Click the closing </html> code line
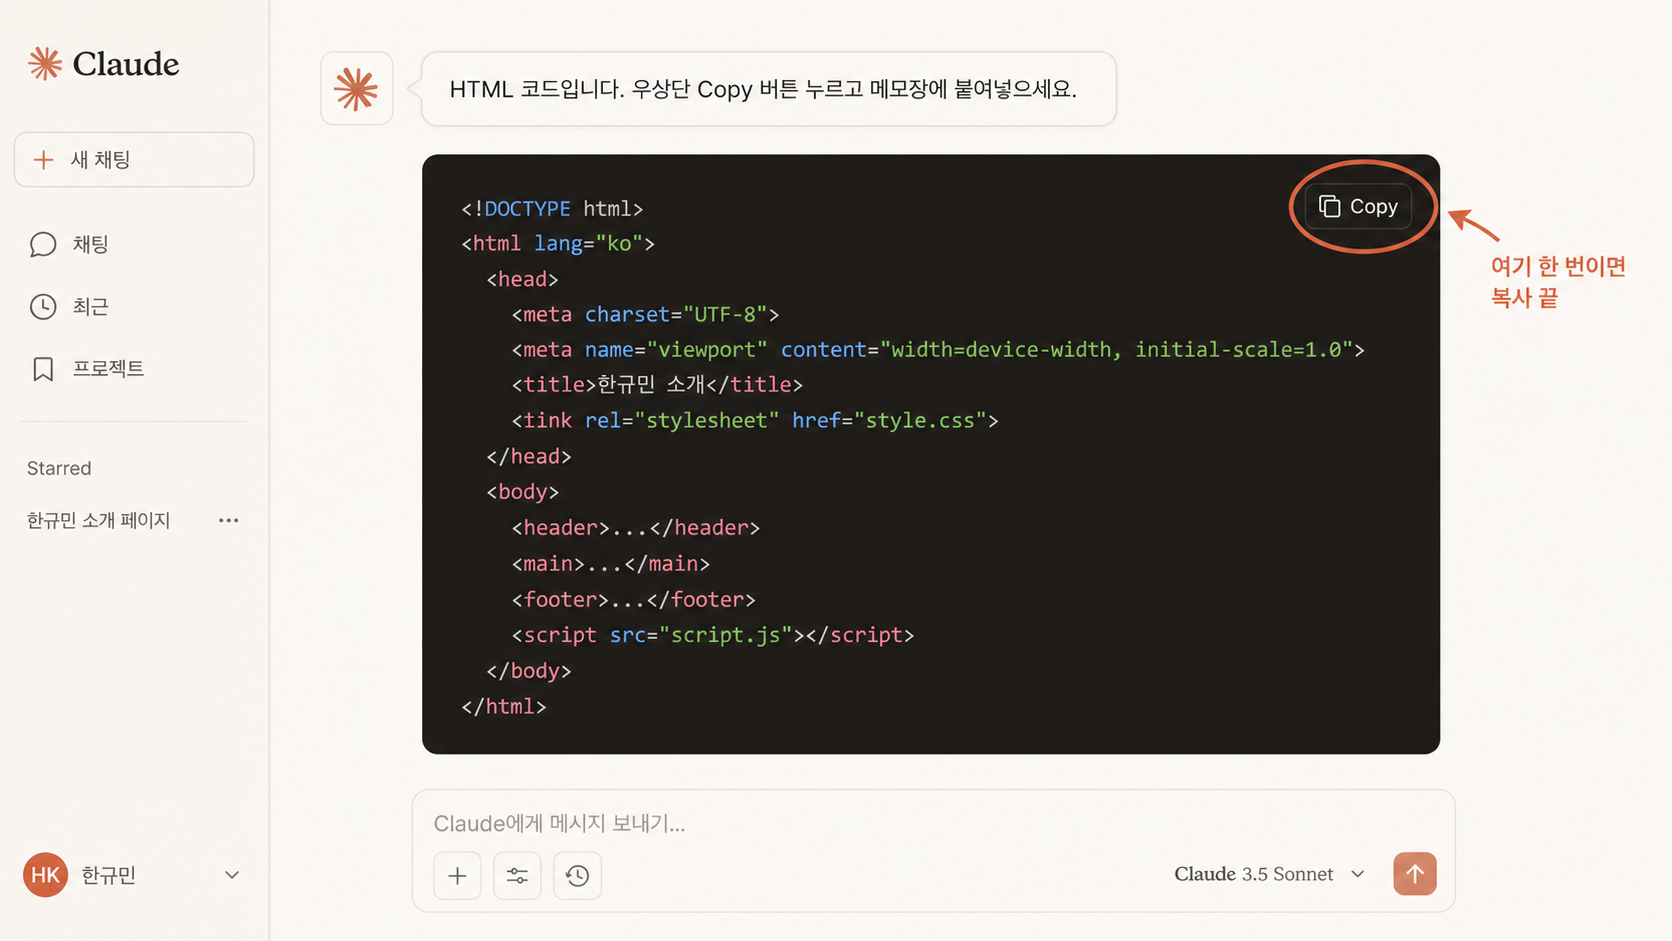The image size is (1672, 941). [504, 706]
